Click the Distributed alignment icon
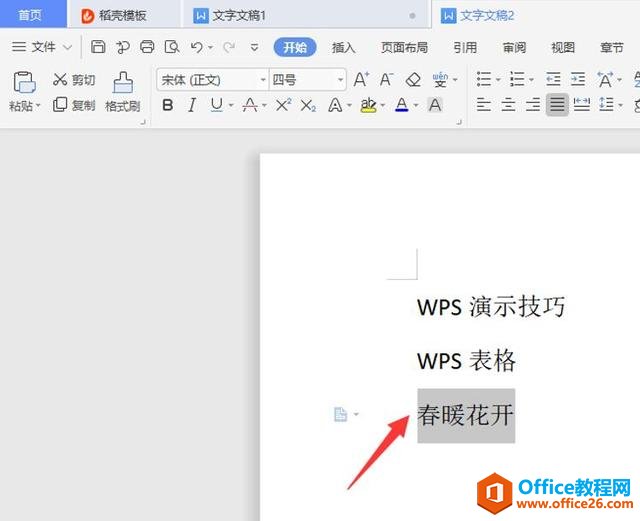640x521 pixels. (x=582, y=105)
